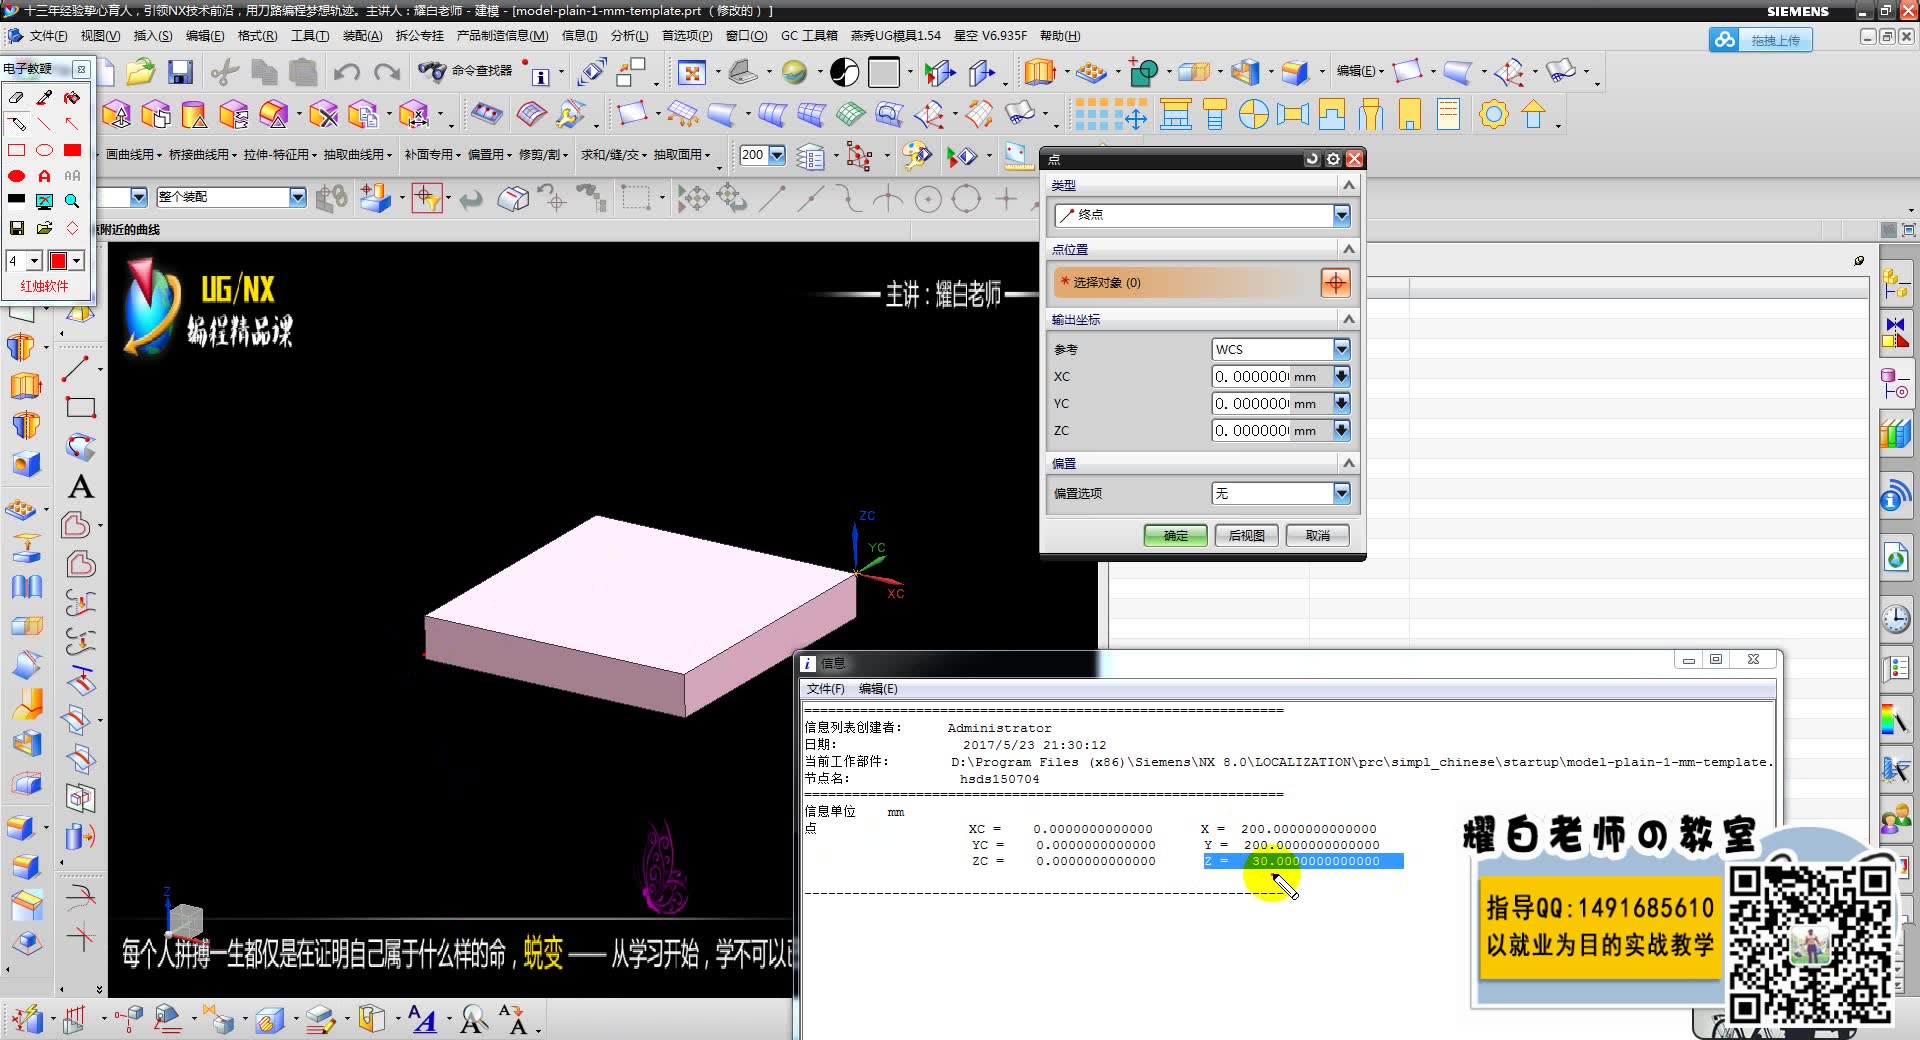1920x1040 pixels.
Task: Select the red arrow tool
Action: 72,124
